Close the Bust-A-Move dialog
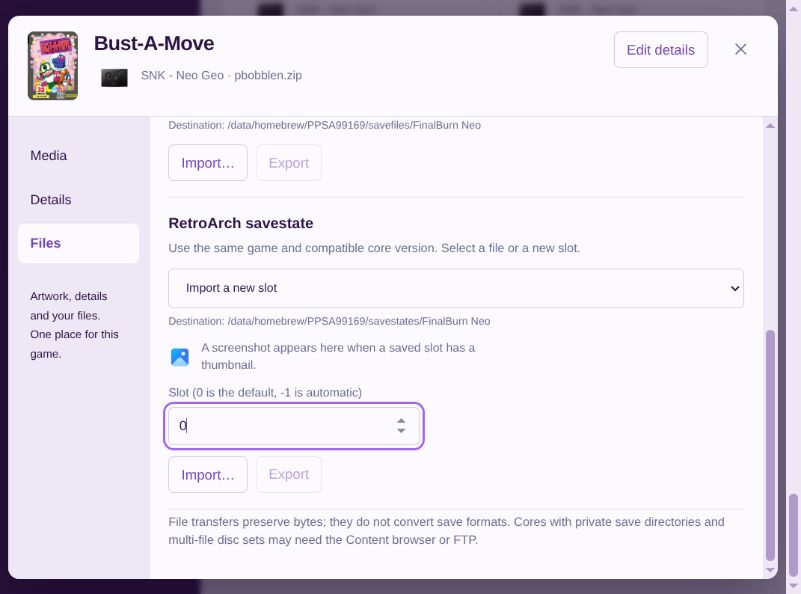This screenshot has width=801, height=594. (x=740, y=50)
